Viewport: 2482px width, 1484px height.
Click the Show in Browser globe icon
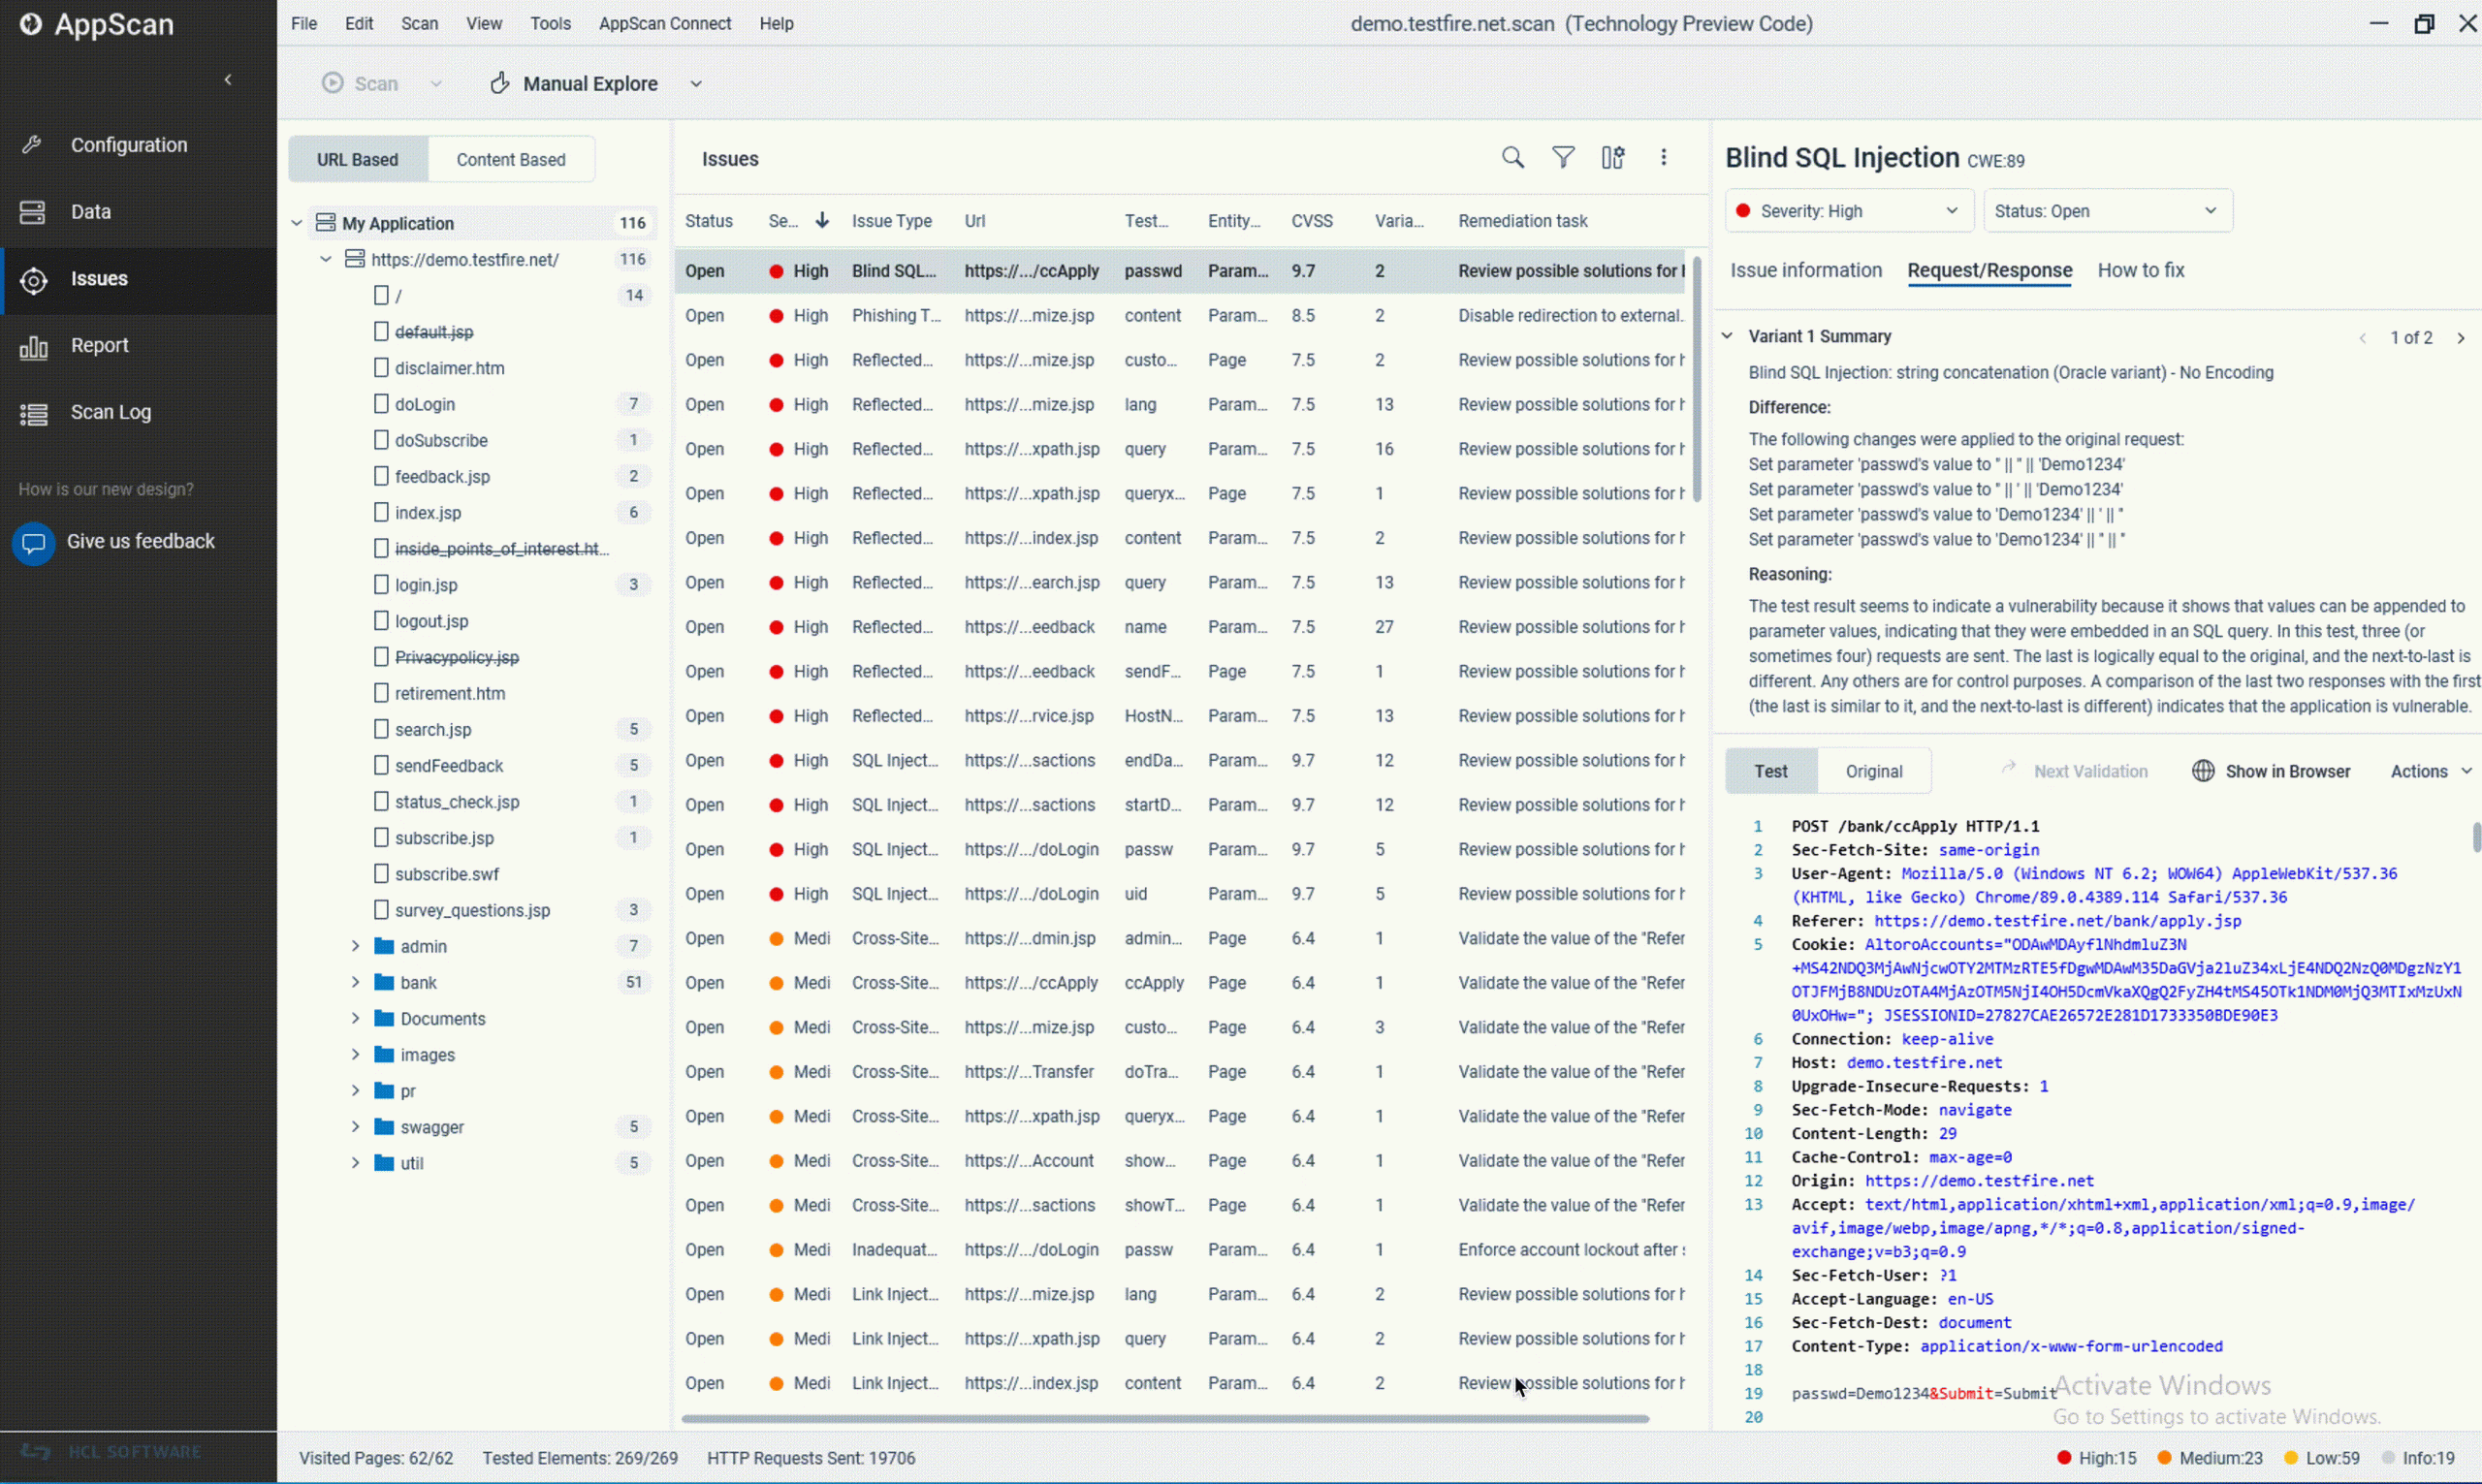tap(2202, 771)
